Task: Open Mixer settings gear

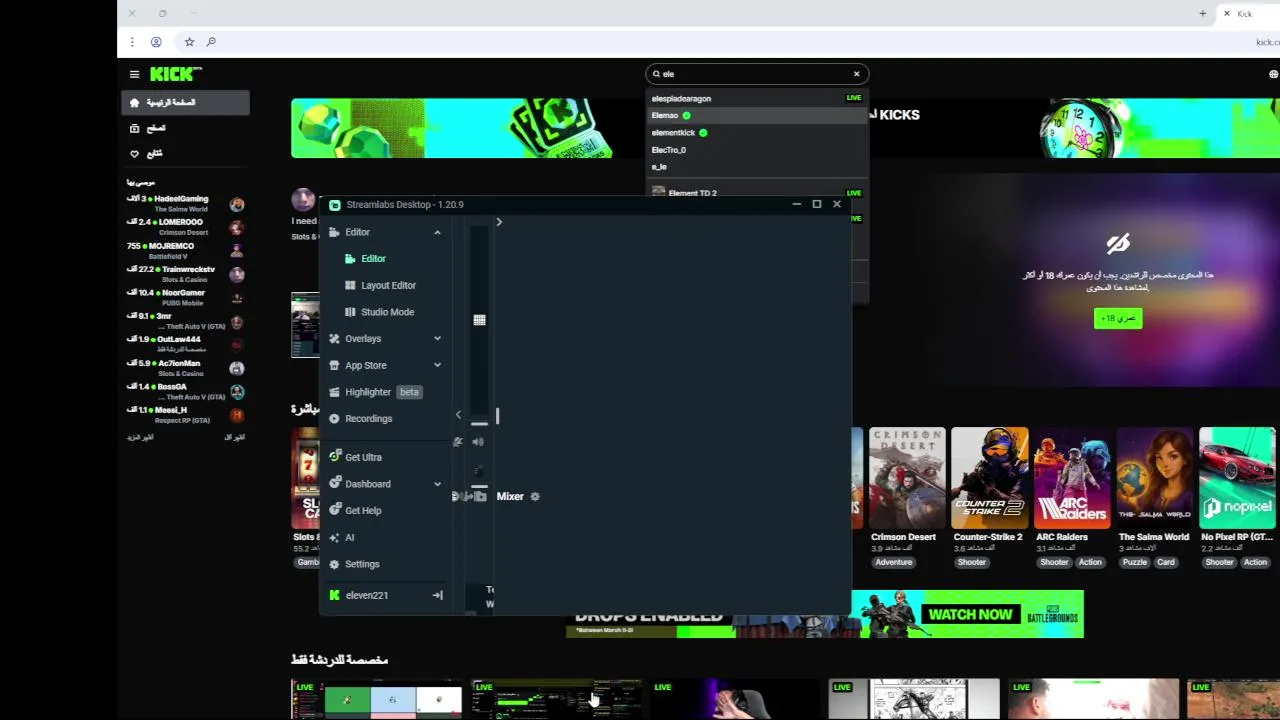Action: click(535, 496)
